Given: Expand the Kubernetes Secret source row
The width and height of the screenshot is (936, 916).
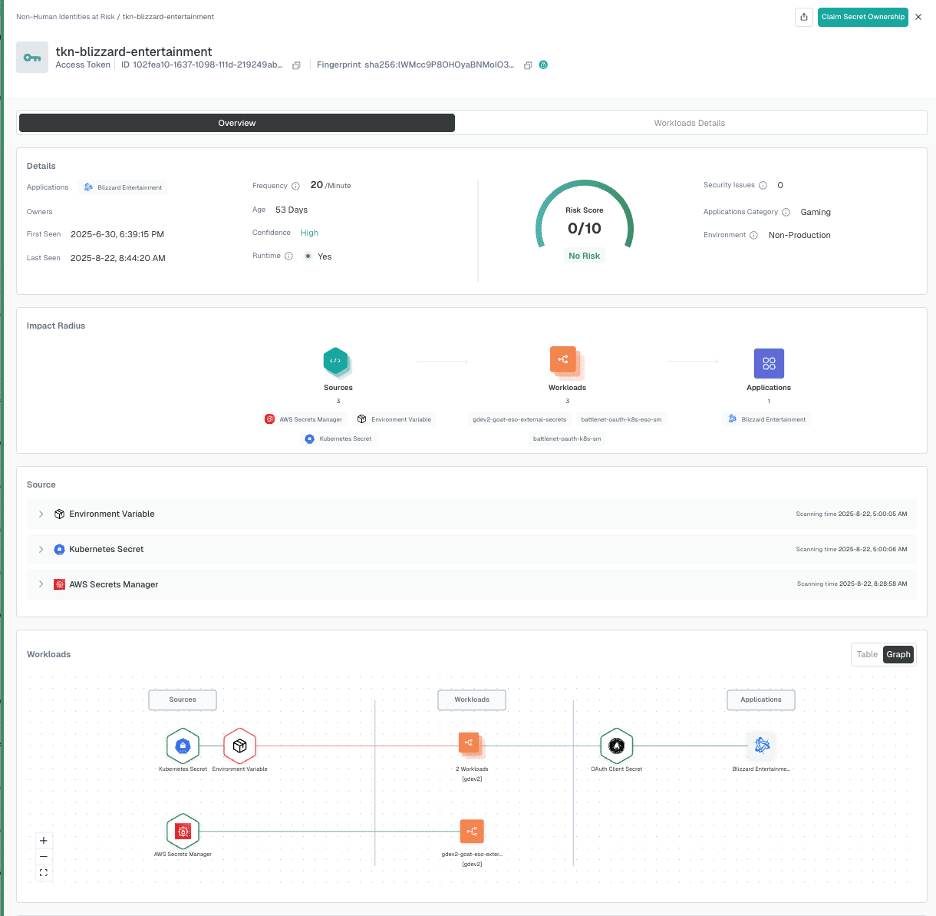Looking at the screenshot, I should point(40,549).
